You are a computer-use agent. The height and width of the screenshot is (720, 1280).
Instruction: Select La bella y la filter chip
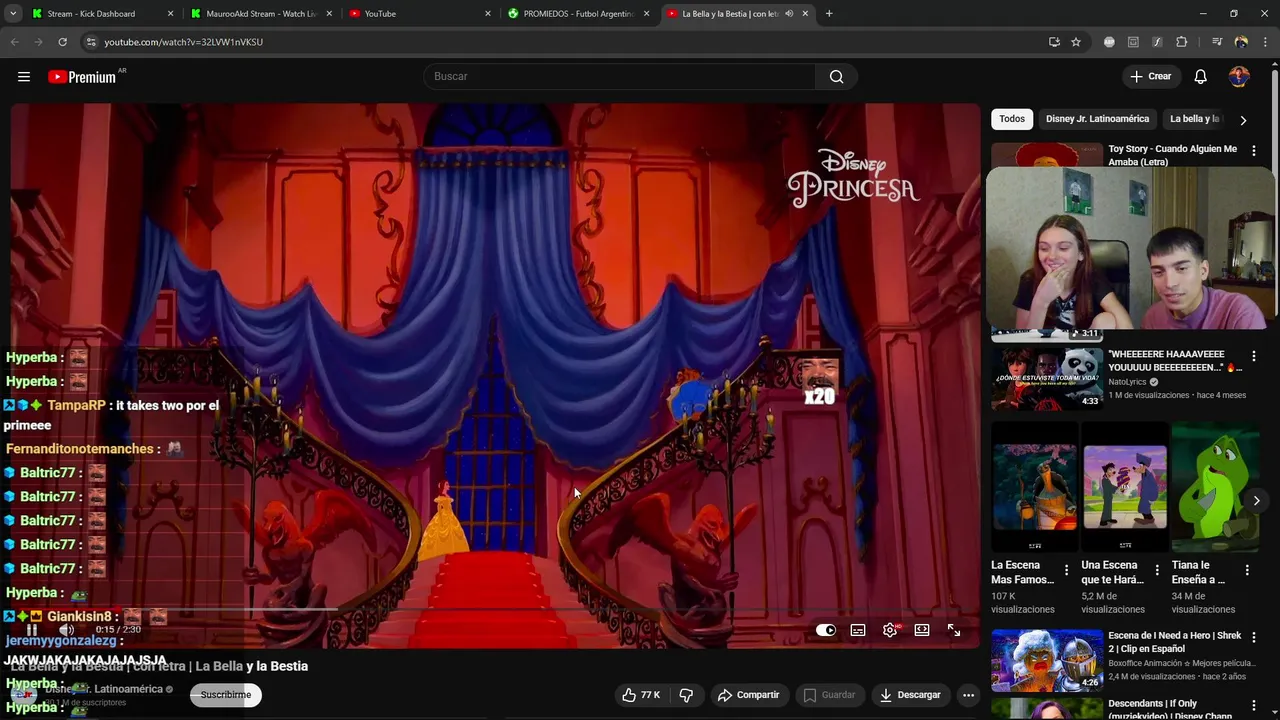point(1194,119)
